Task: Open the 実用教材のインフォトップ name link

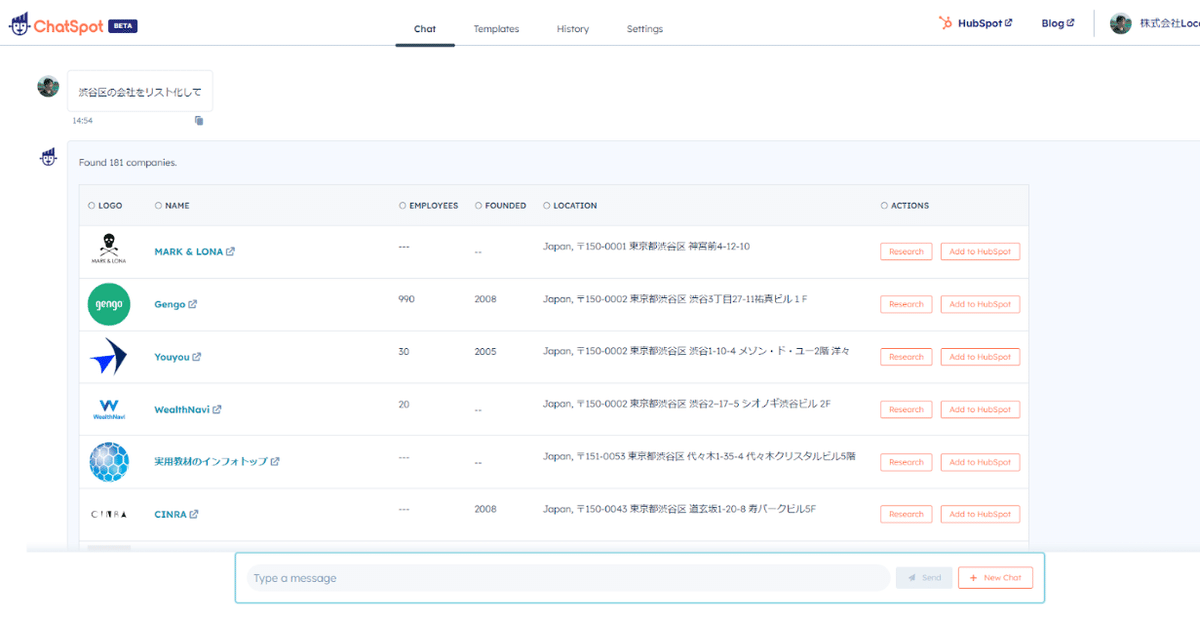Action: click(x=211, y=462)
